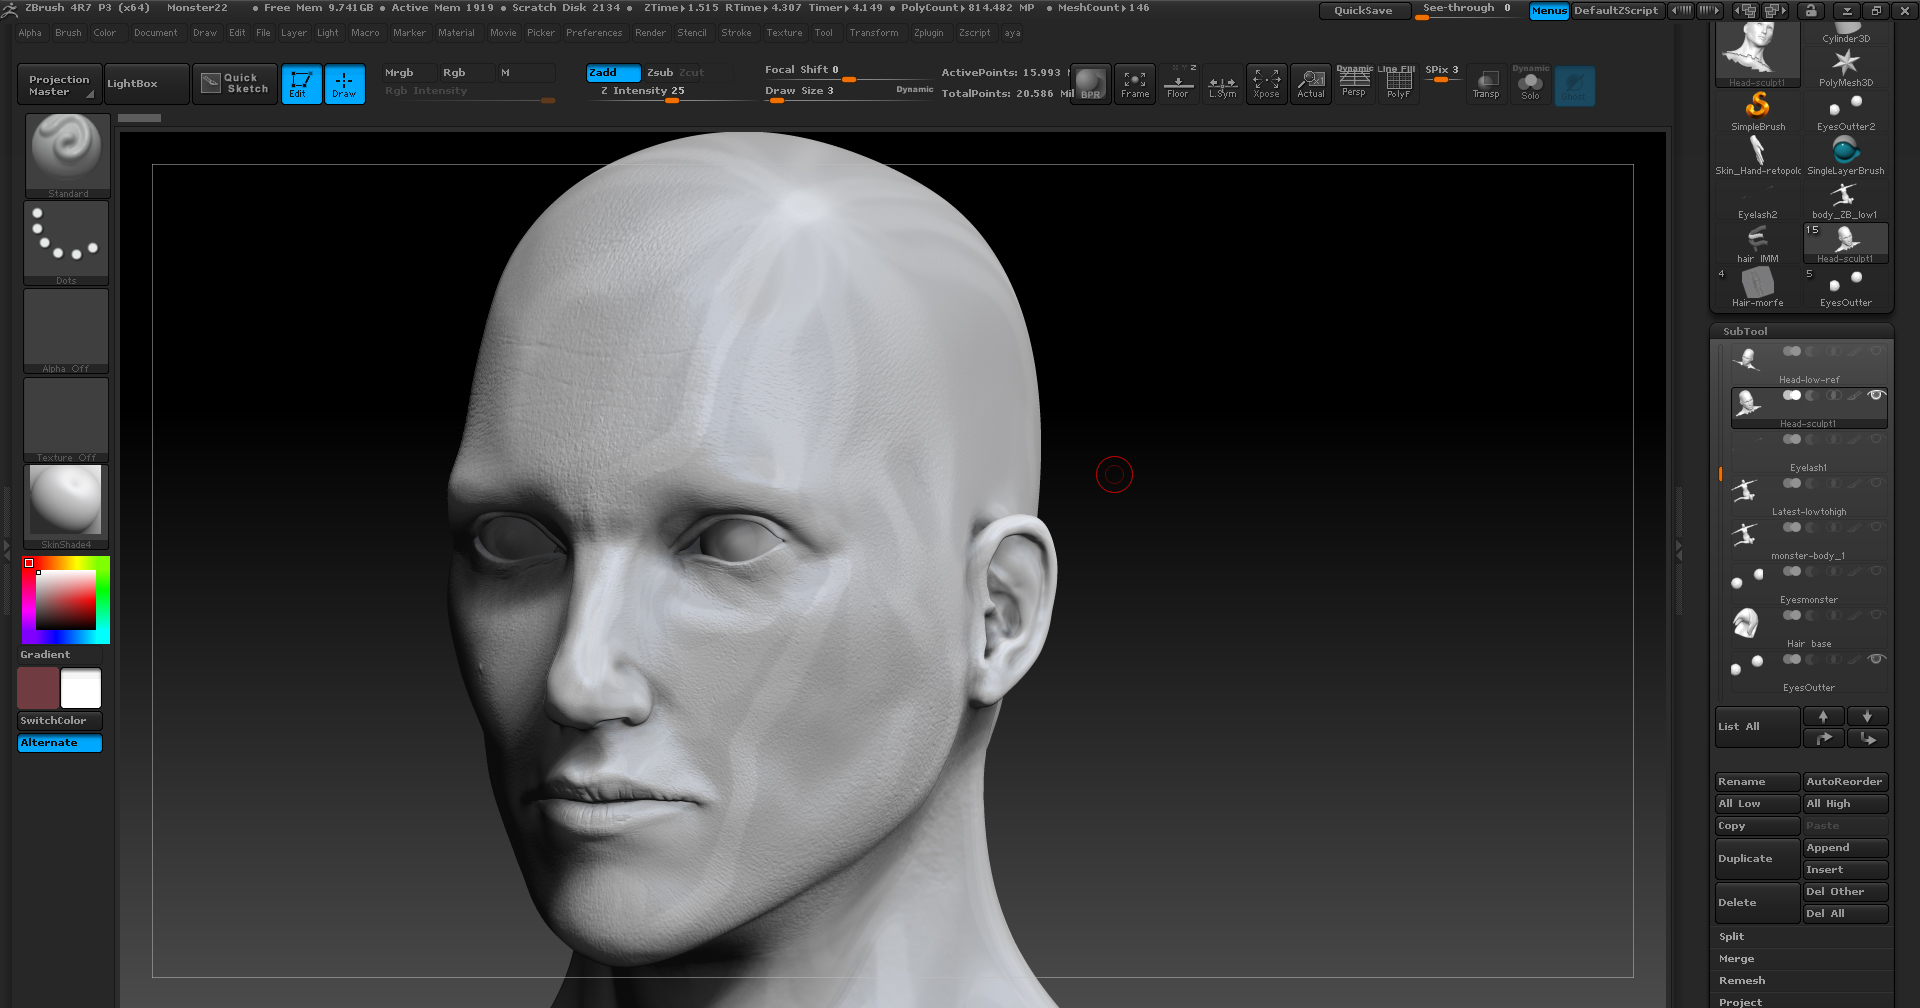Select the PolyMesh3D star tool
Viewport: 1920px width, 1008px height.
[x=1846, y=67]
